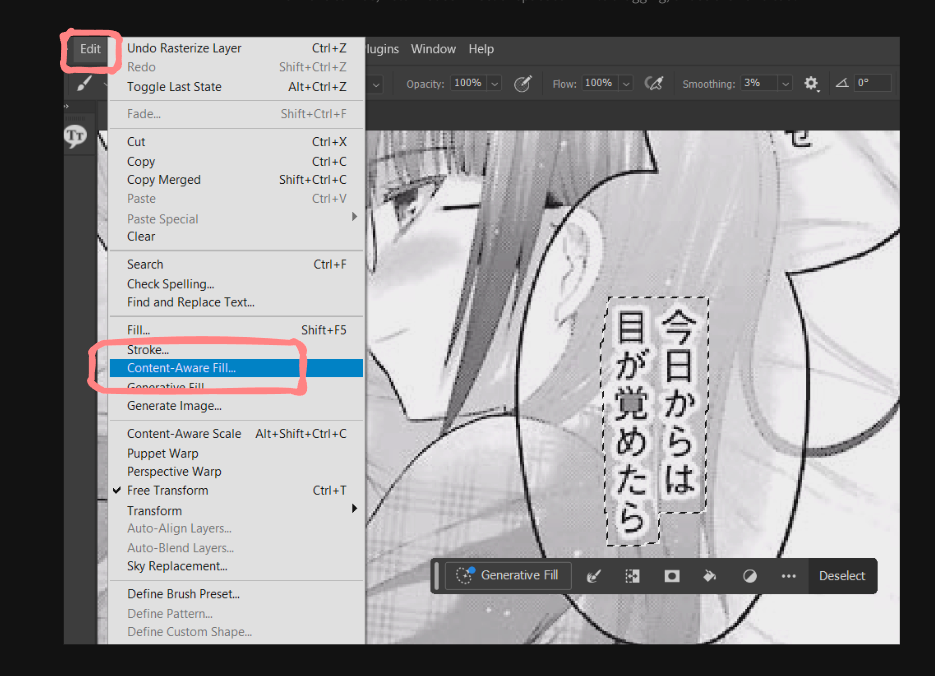Image resolution: width=935 pixels, height=676 pixels.
Task: Create mask from selection icon
Action: [x=672, y=576]
